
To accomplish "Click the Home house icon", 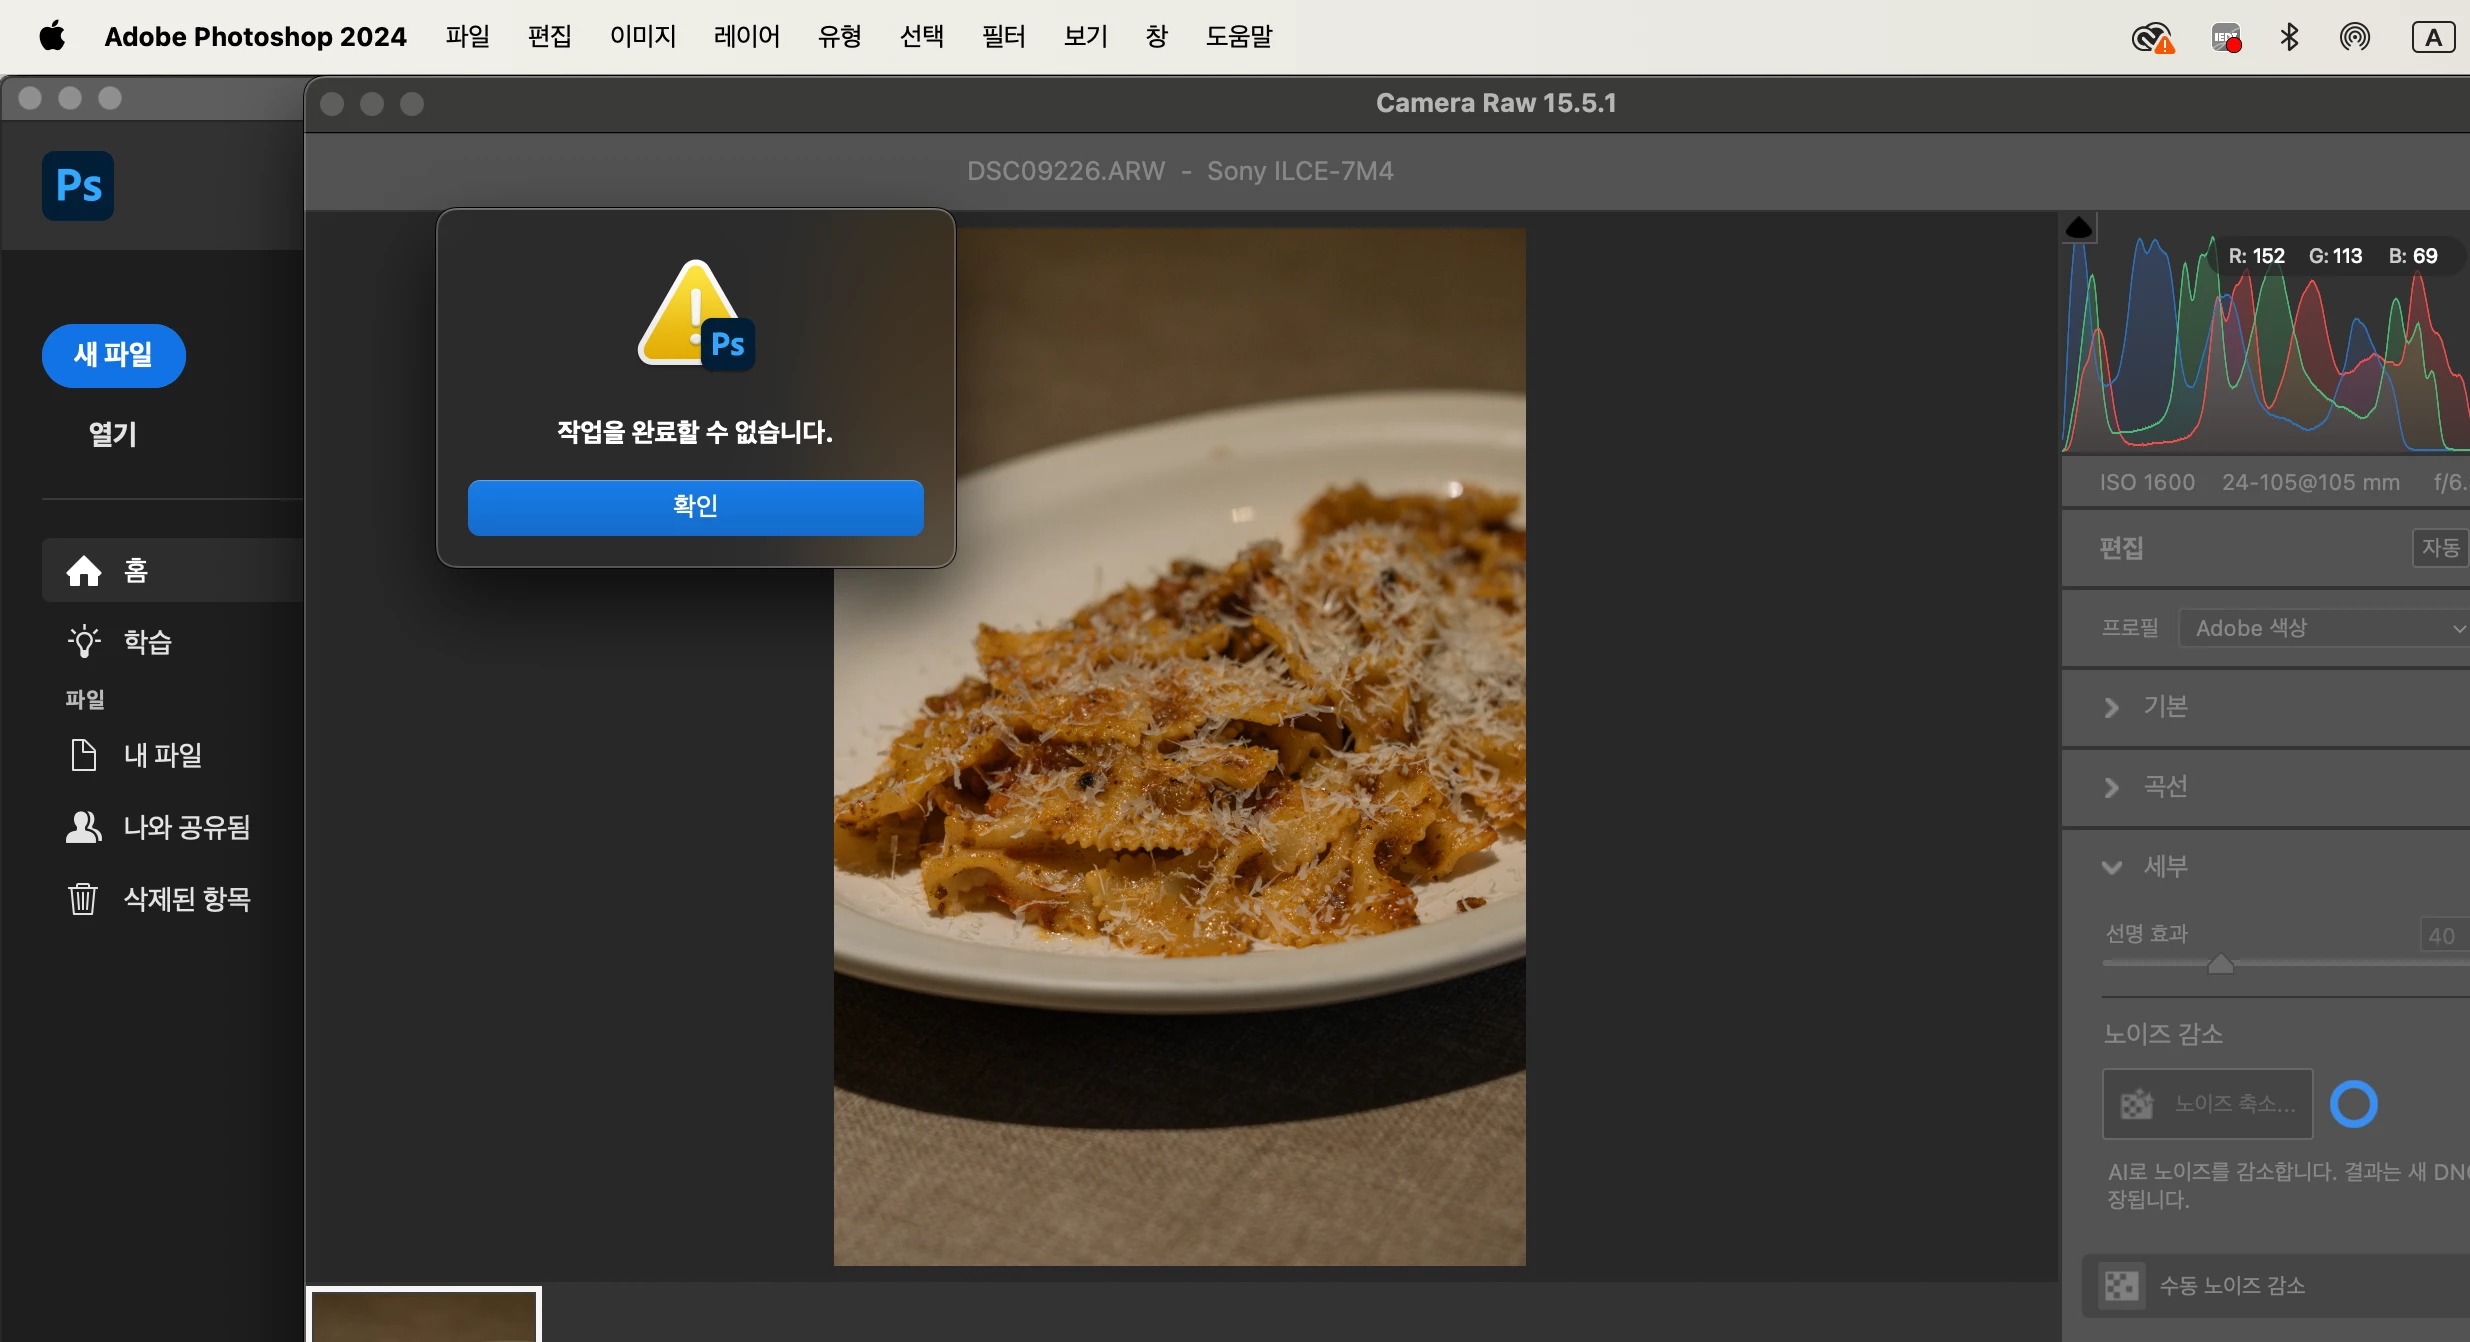I will (x=84, y=571).
